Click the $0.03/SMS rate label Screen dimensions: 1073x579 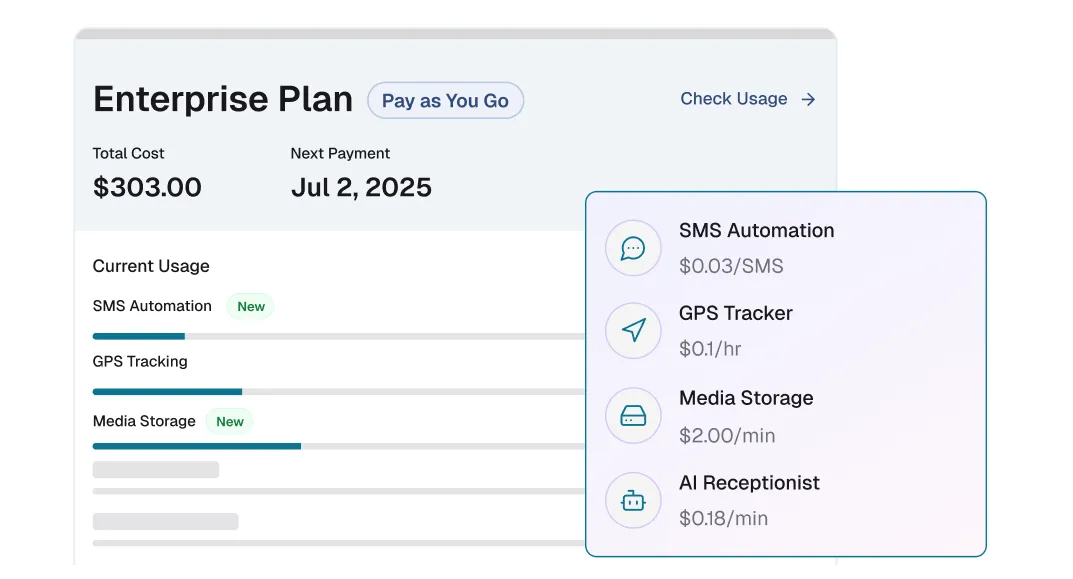(731, 266)
